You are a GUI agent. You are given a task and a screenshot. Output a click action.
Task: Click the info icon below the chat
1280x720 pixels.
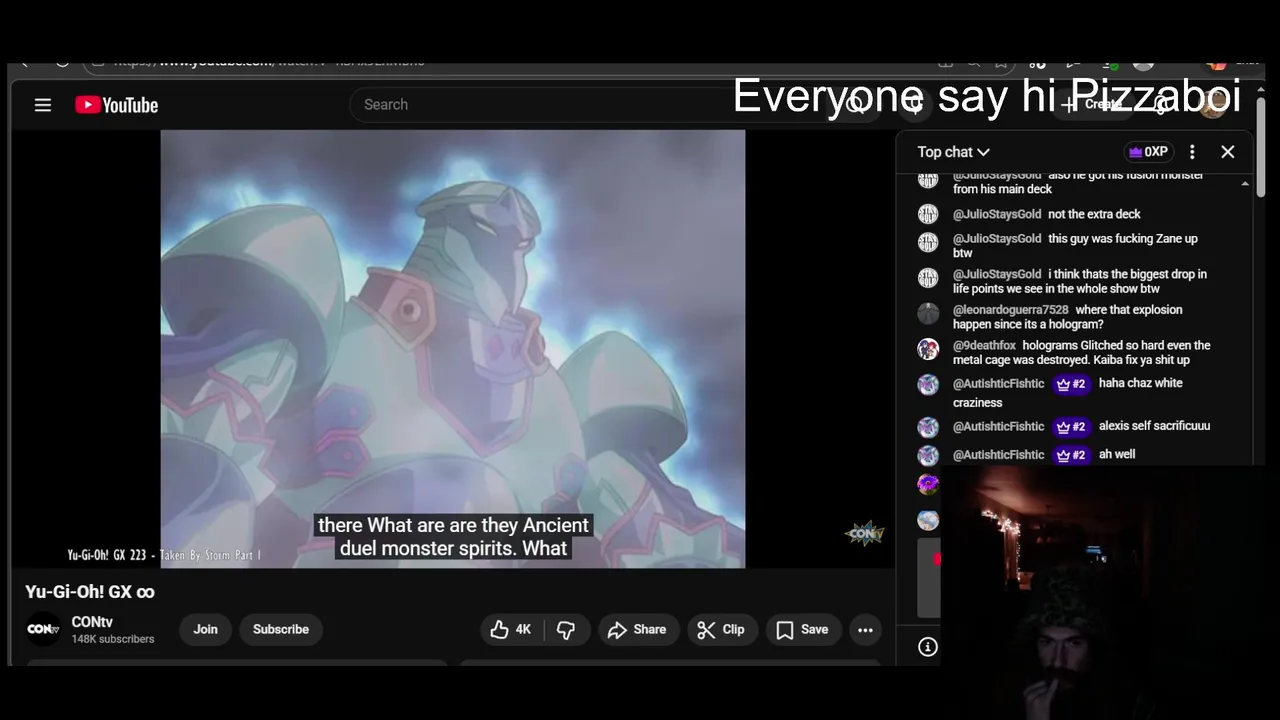tap(928, 647)
